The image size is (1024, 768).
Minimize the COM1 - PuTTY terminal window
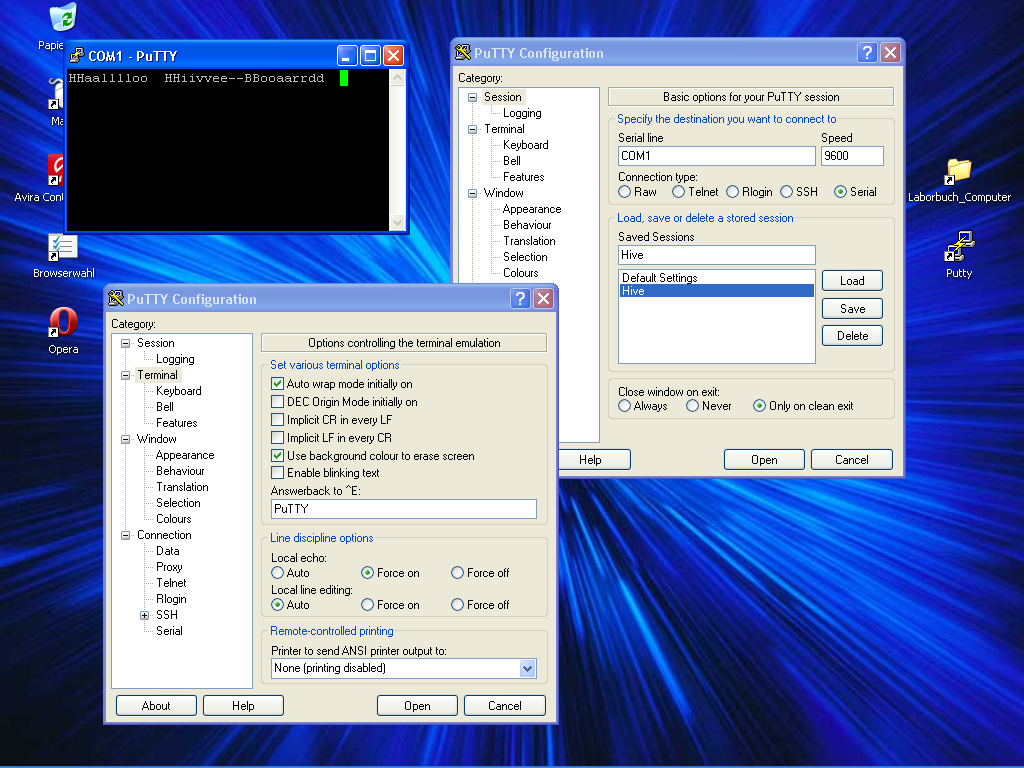[347, 56]
